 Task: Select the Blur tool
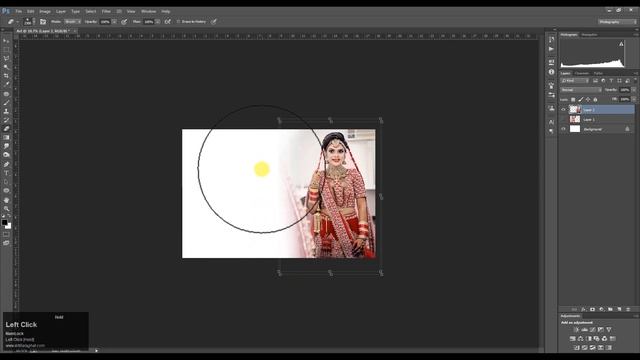tap(6, 146)
